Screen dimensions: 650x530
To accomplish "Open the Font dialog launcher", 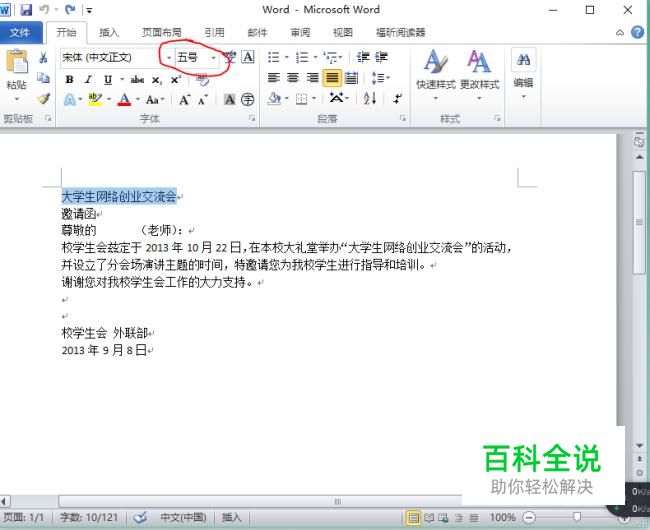I will click(x=252, y=119).
